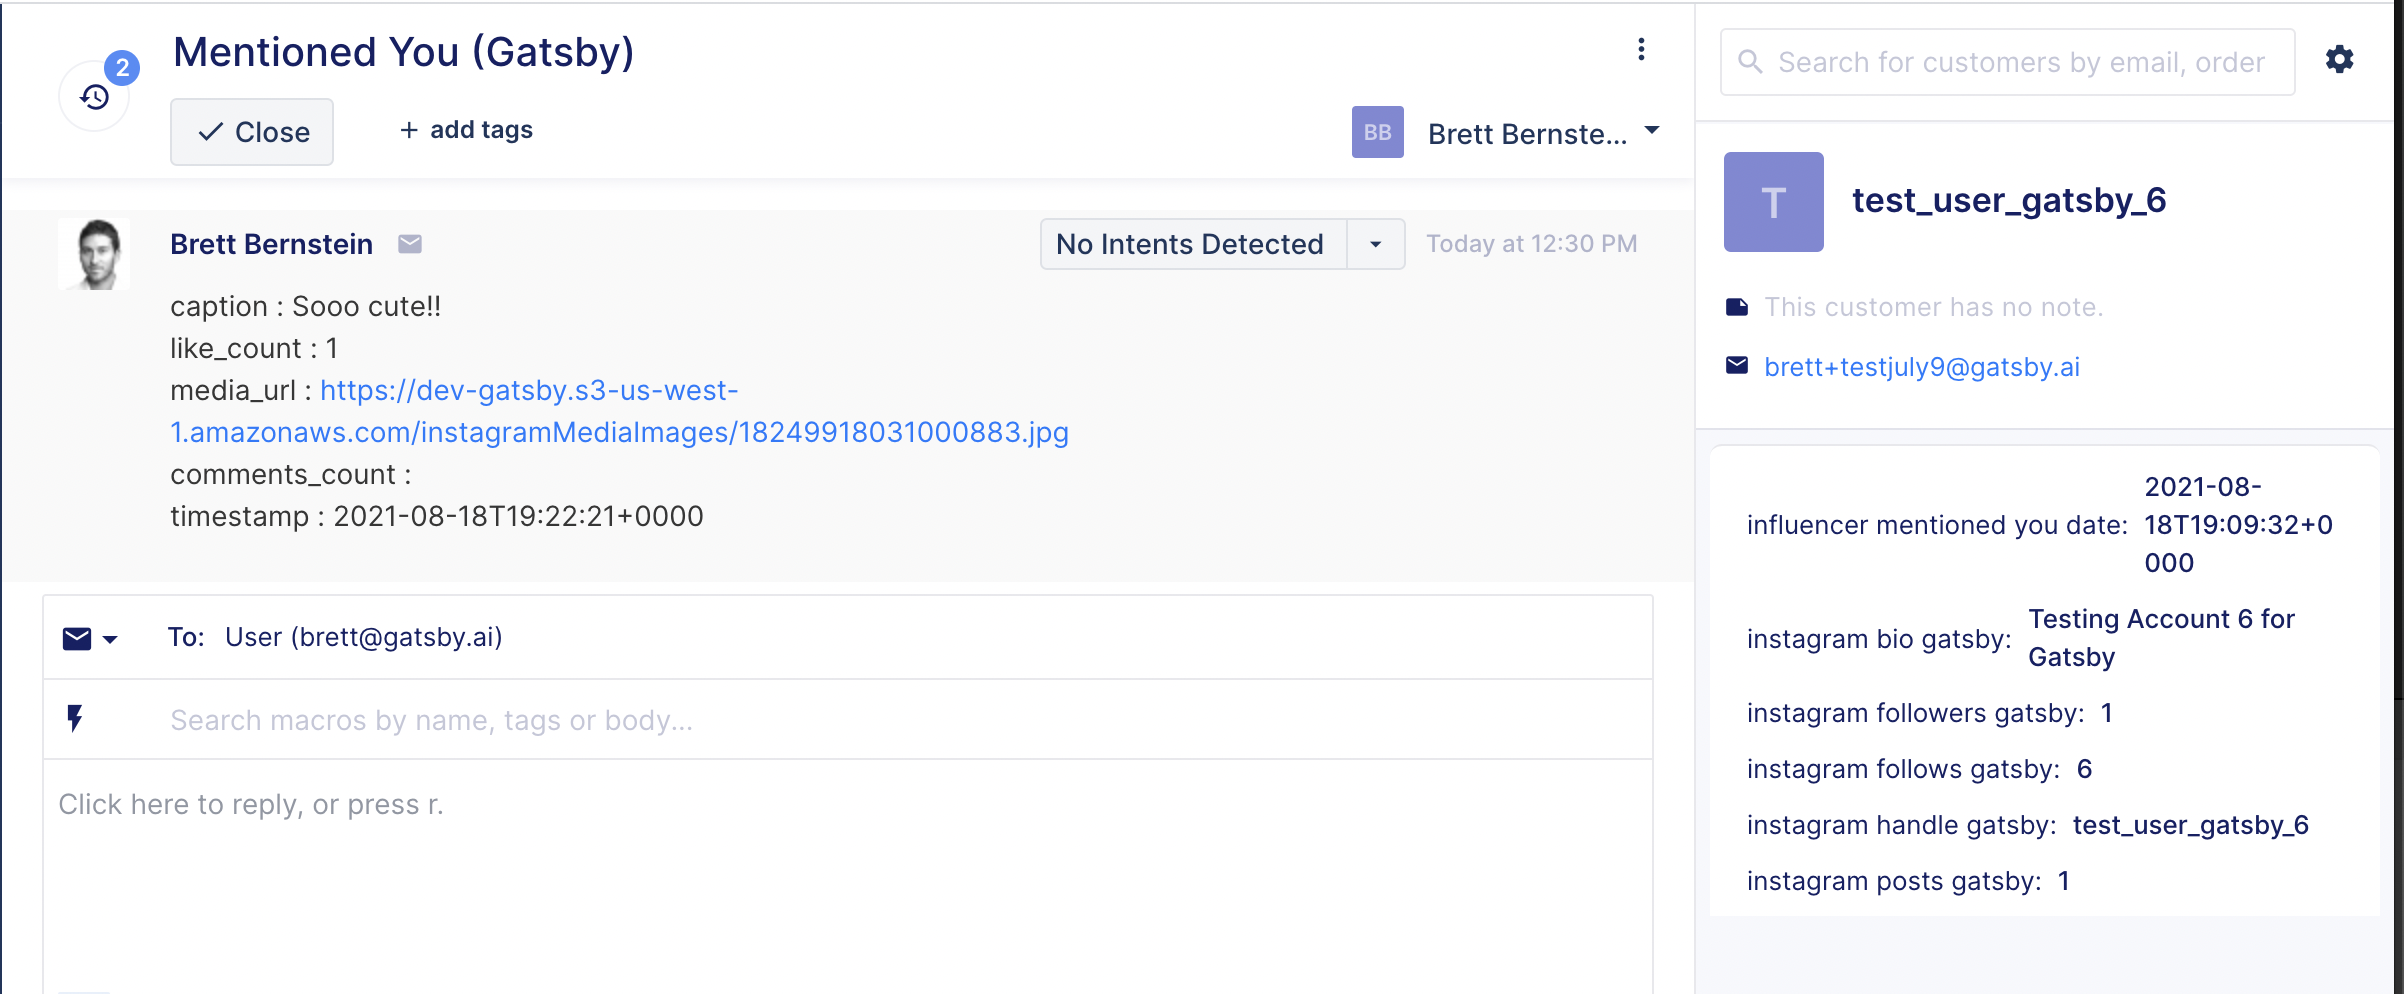Click instagram follows gatsby row
Screen dimensions: 2404x994
(x=1919, y=769)
